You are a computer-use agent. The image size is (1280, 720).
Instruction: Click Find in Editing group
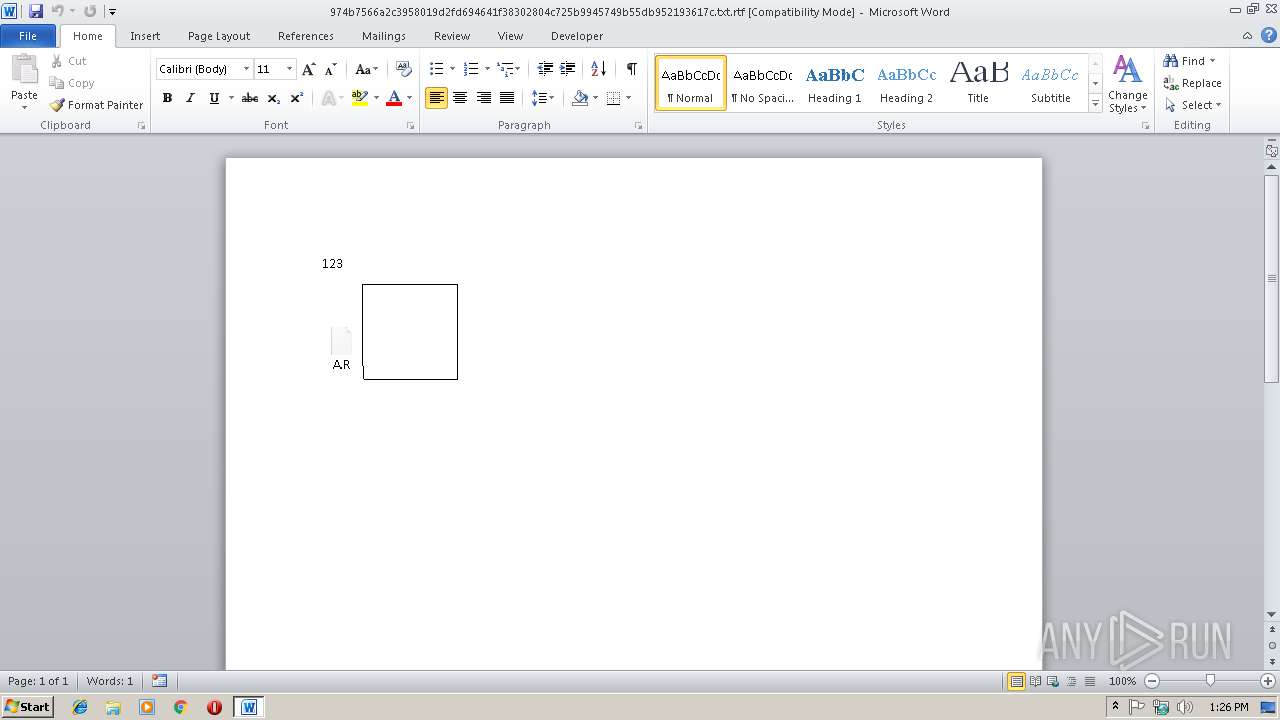[x=1190, y=61]
